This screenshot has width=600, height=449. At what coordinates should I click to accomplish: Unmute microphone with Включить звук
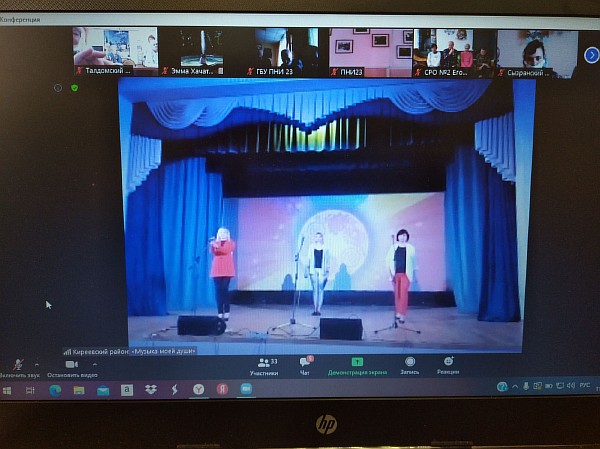pyautogui.click(x=18, y=368)
